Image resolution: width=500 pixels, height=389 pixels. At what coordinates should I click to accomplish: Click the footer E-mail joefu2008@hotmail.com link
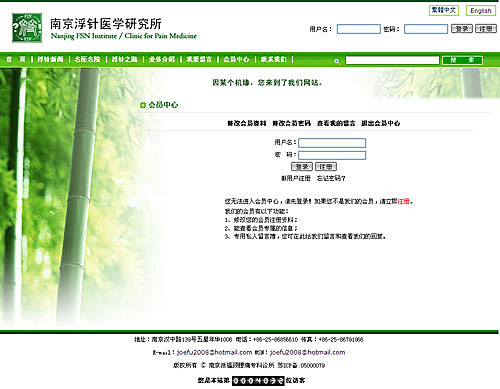214,352
